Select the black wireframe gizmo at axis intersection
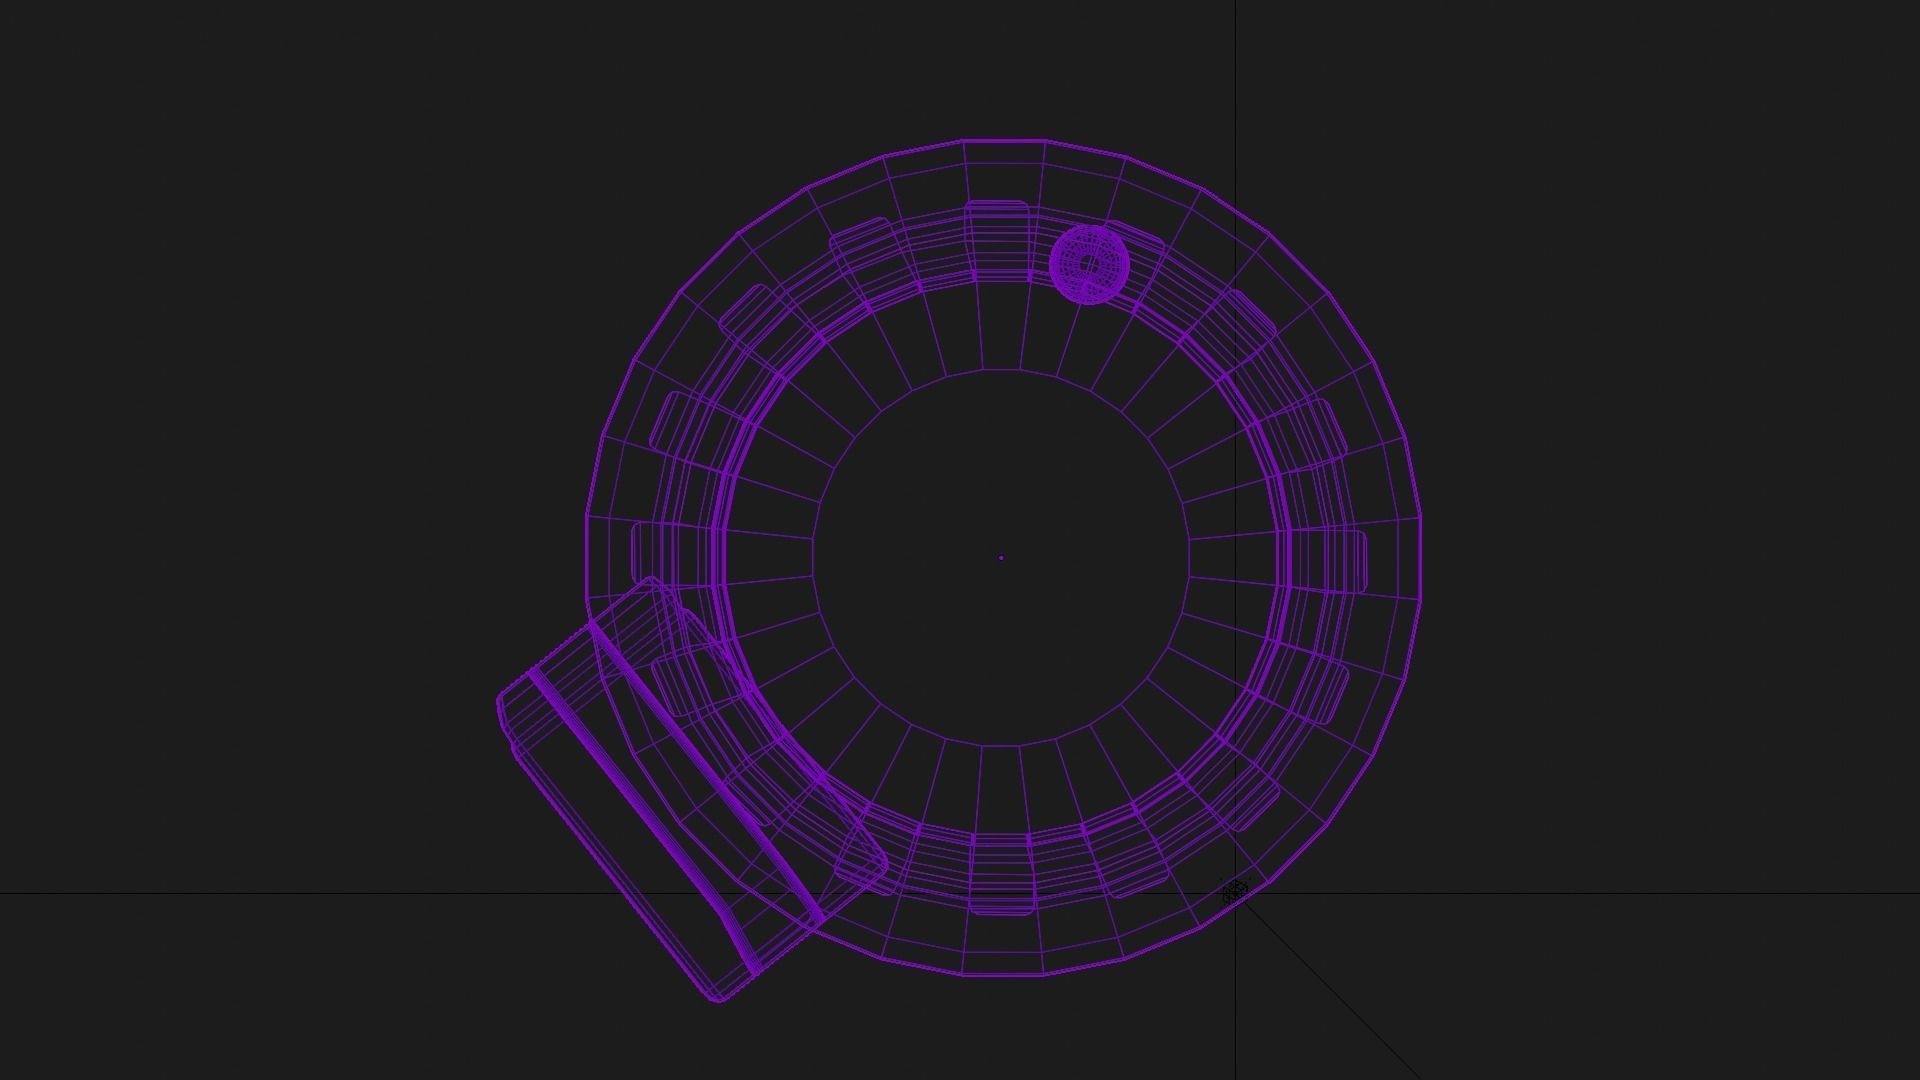1920x1080 pixels. [x=1236, y=891]
